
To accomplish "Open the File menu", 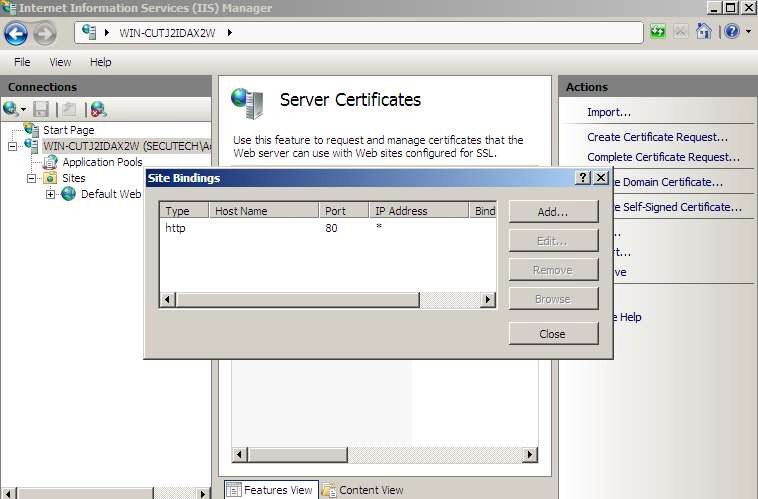I will click(x=22, y=62).
